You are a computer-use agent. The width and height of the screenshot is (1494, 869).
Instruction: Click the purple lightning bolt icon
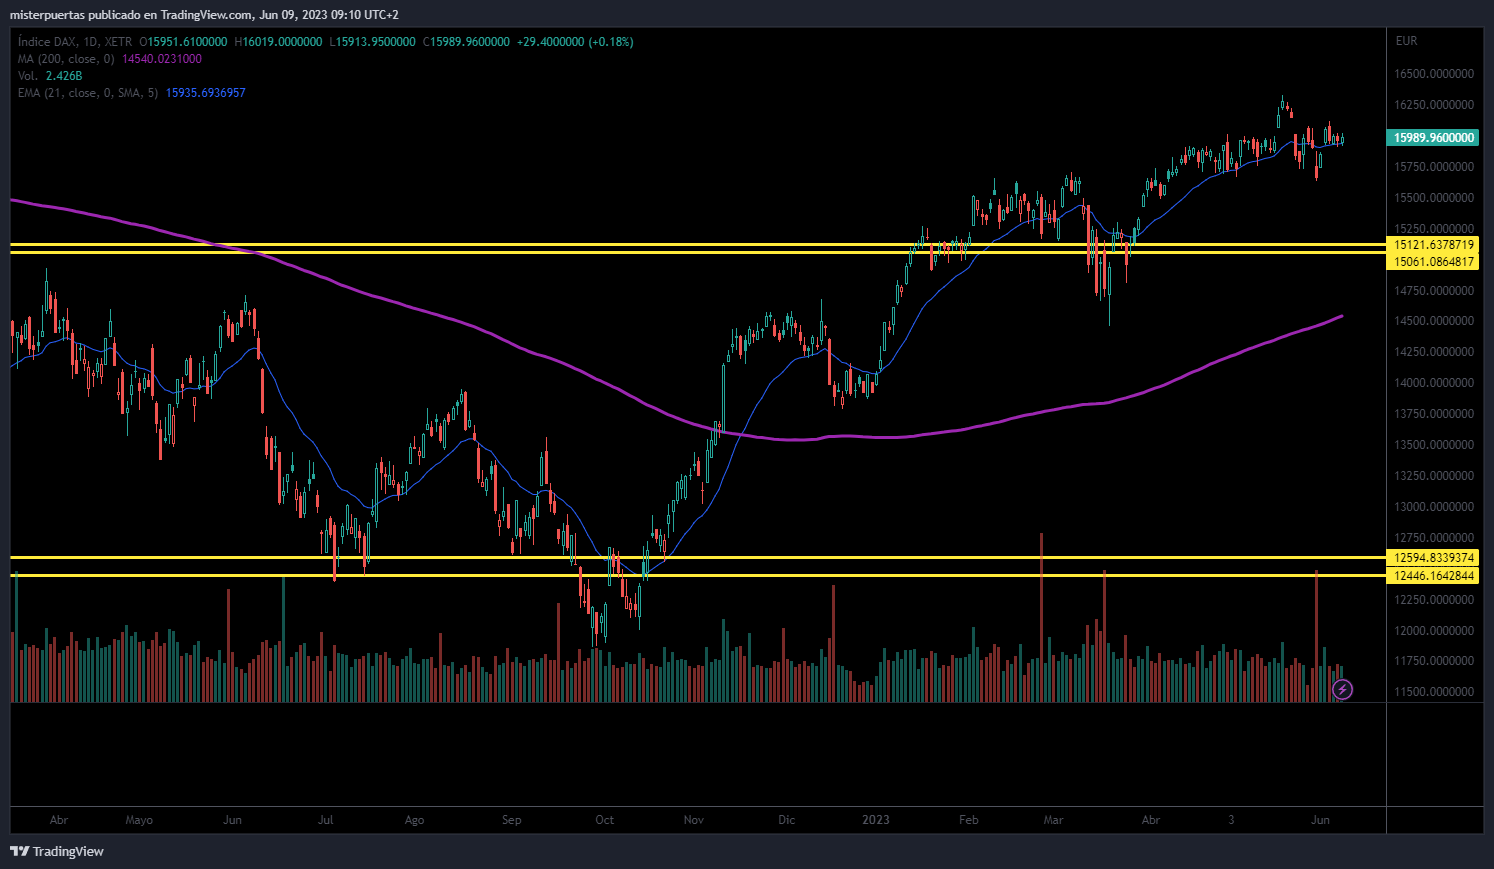1343,689
